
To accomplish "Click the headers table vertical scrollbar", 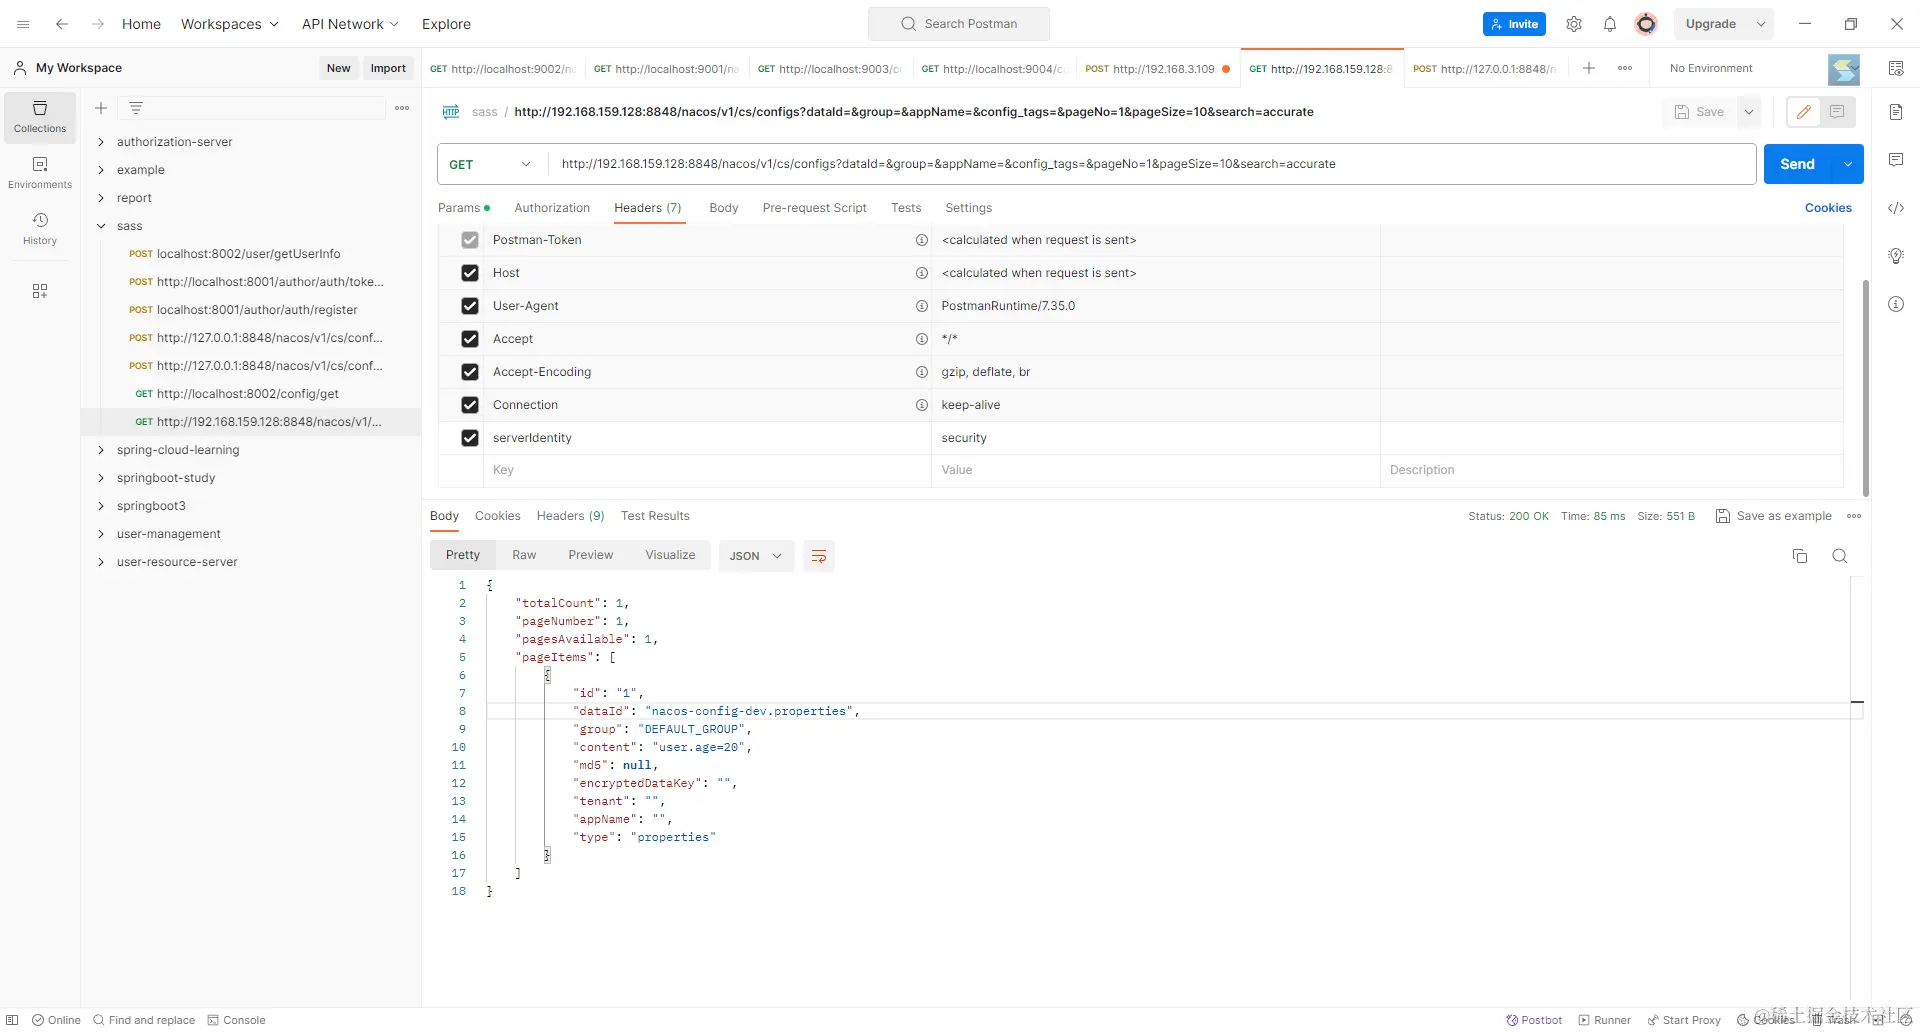I will [1866, 388].
